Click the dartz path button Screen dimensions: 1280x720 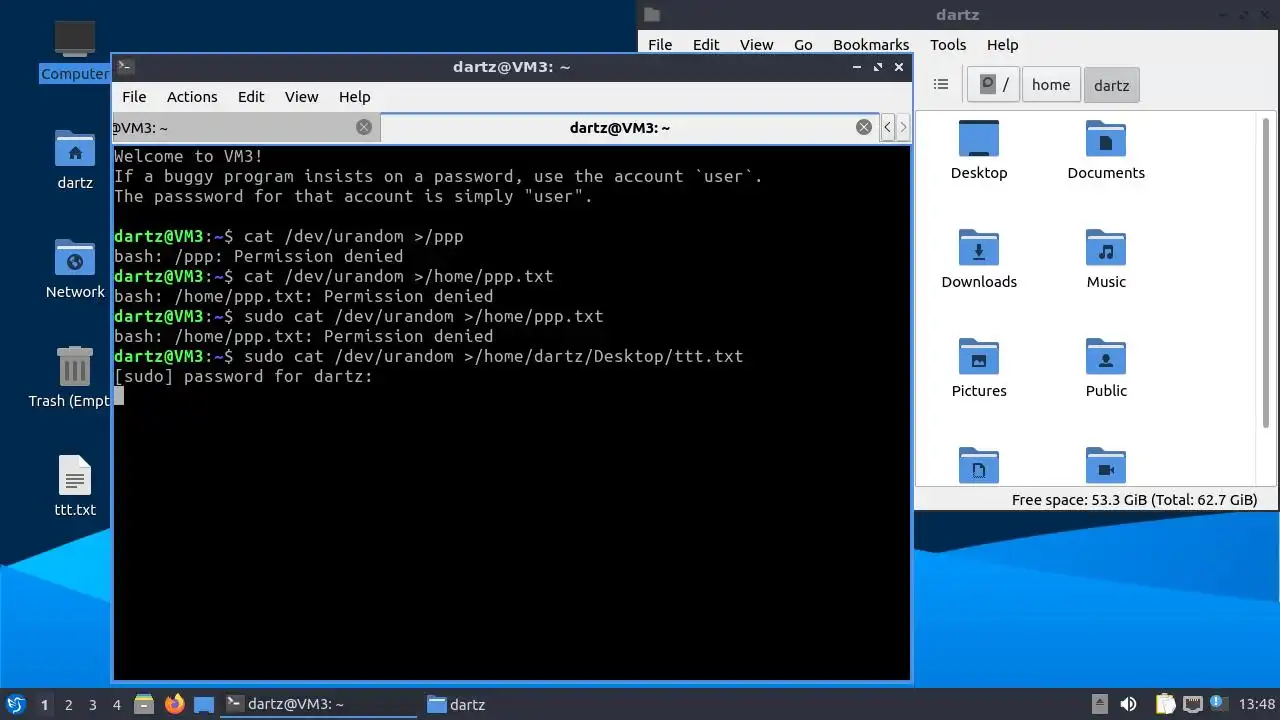(x=1111, y=85)
